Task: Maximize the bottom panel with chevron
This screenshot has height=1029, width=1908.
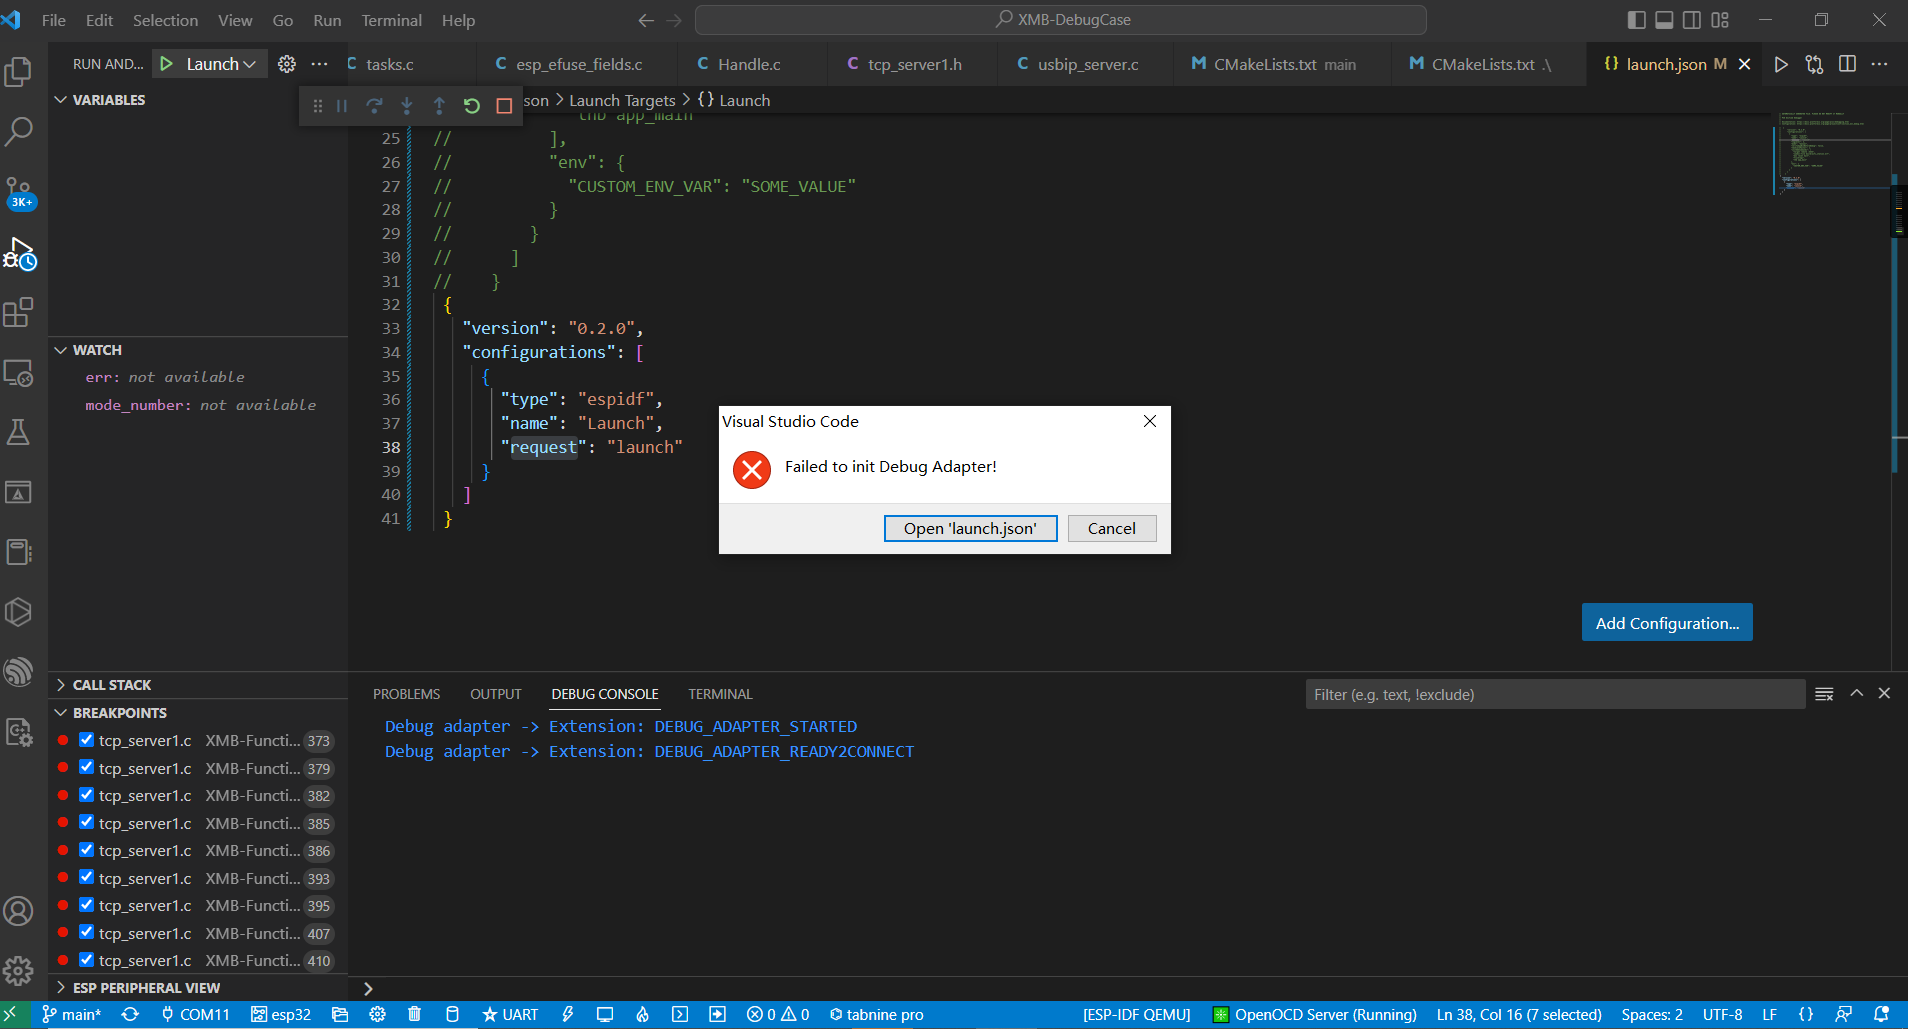Action: [1857, 693]
